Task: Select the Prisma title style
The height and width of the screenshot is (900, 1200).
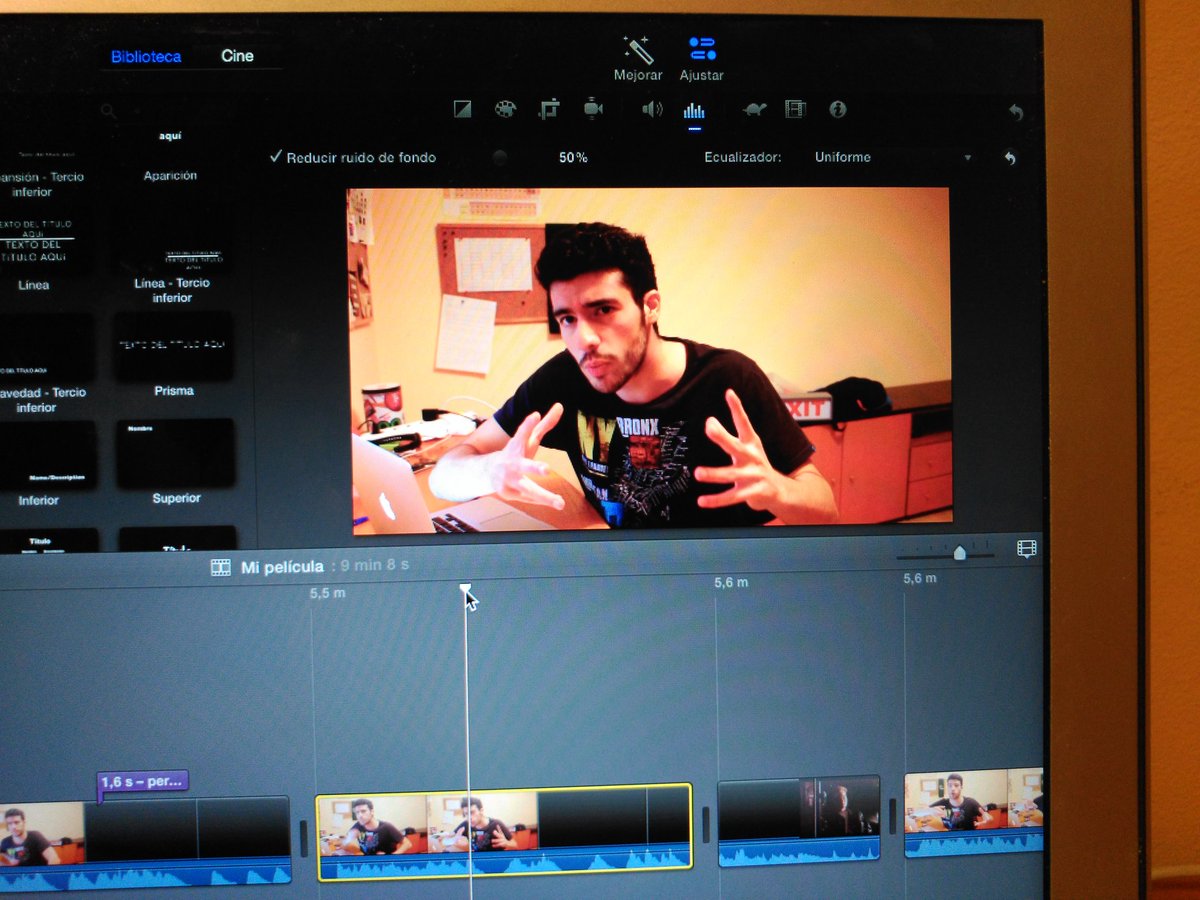Action: (174, 355)
